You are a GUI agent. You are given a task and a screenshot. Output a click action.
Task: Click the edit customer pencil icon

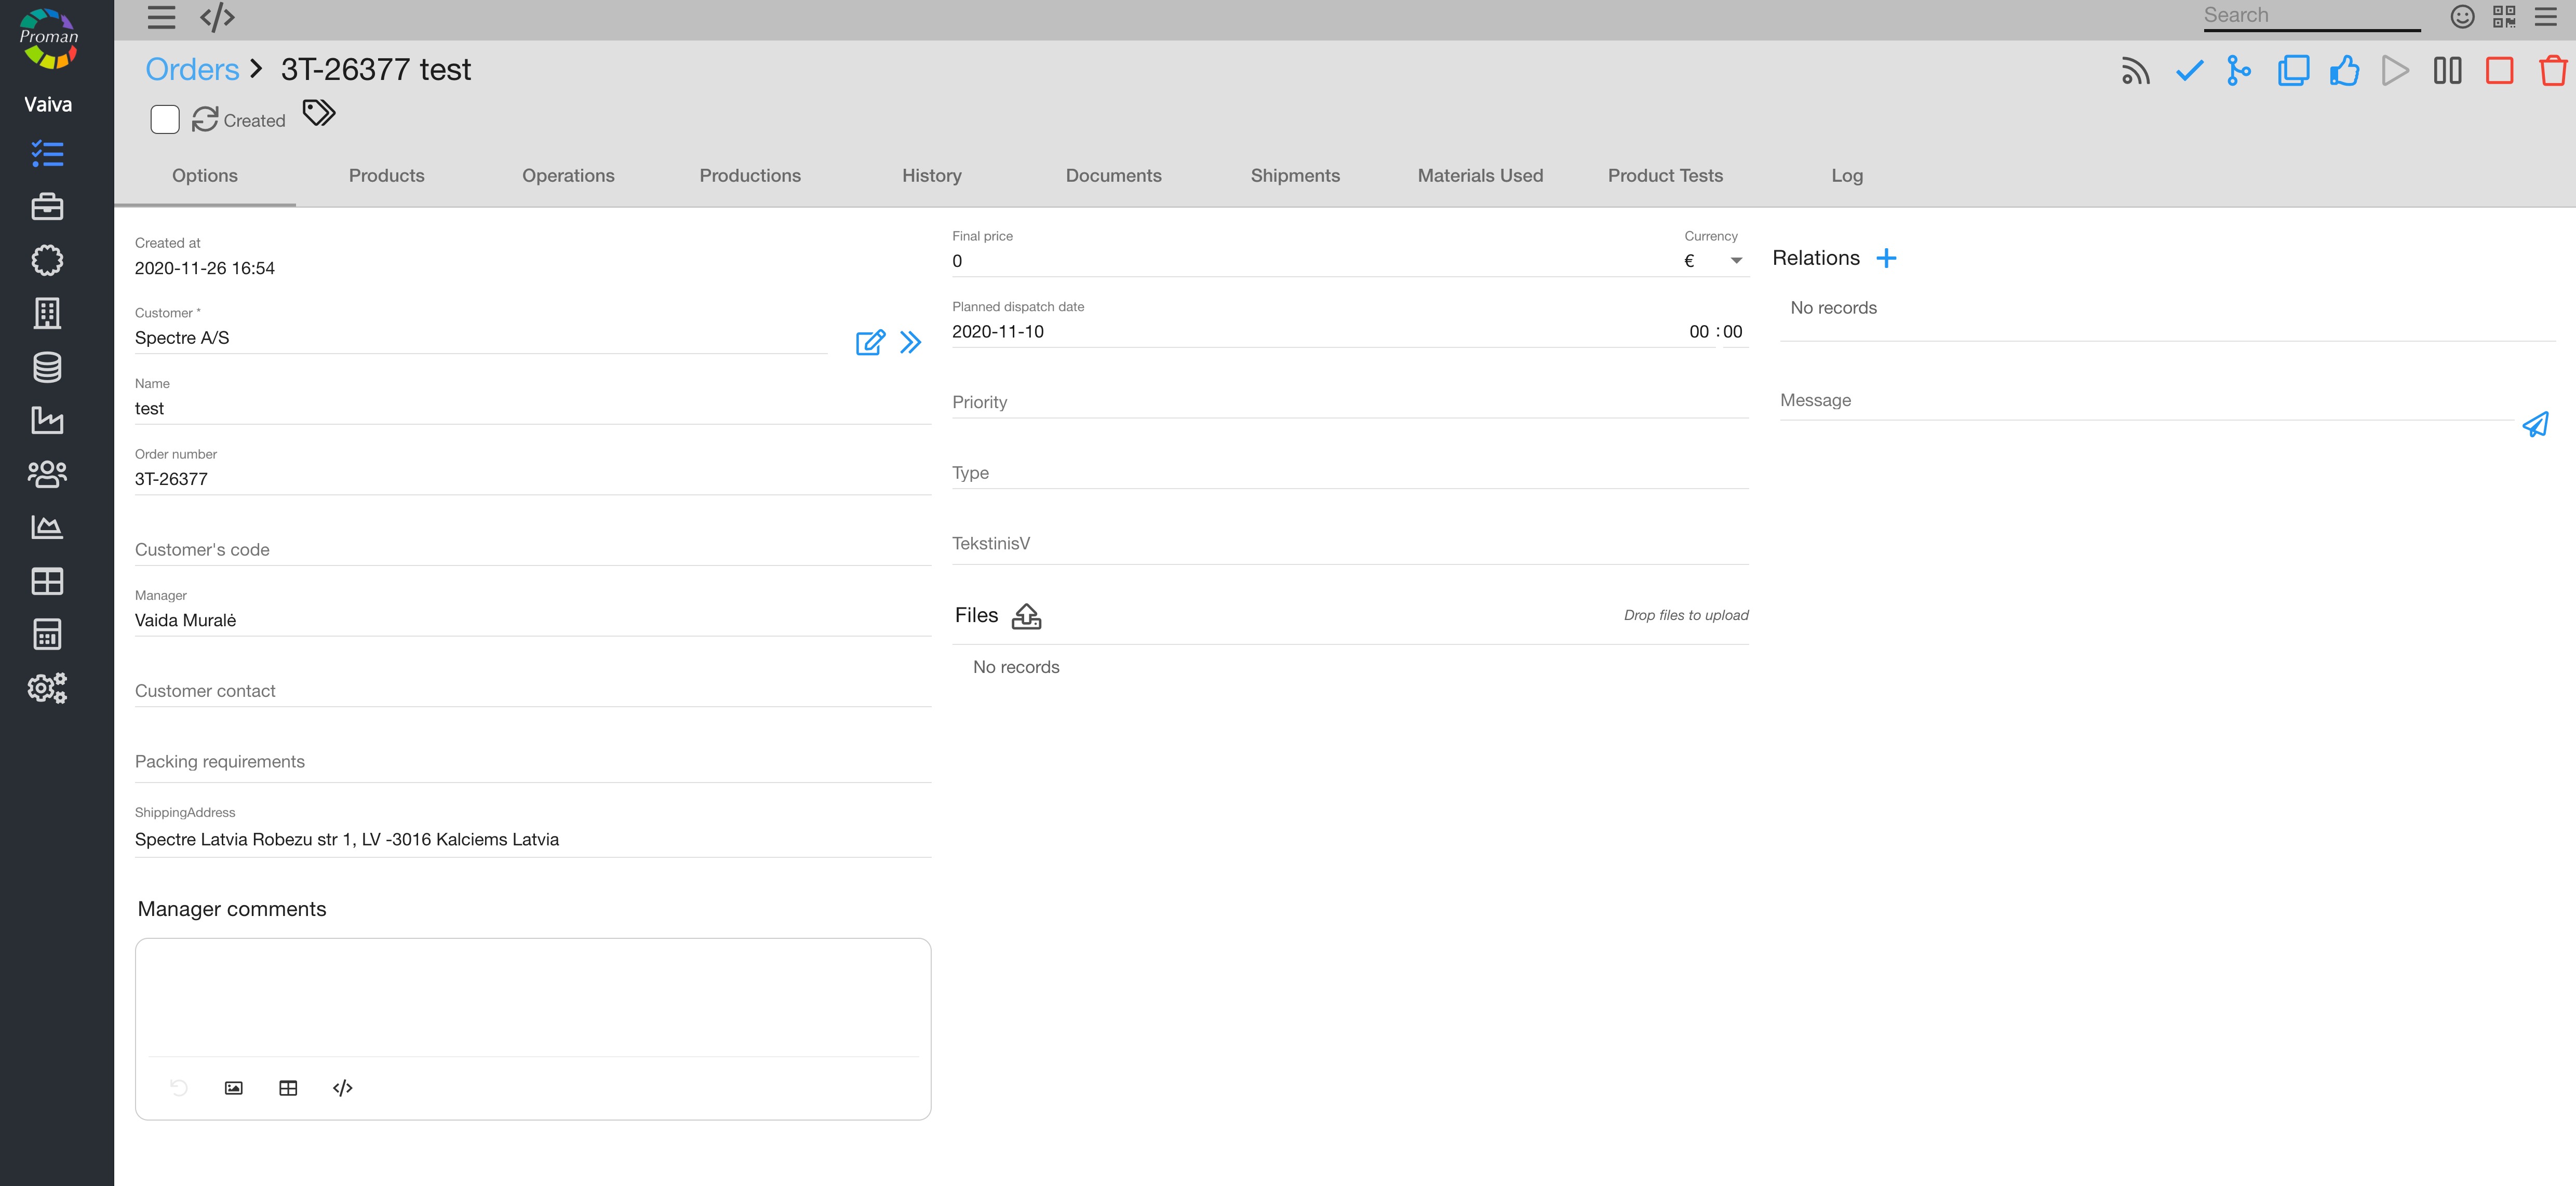pos(870,343)
